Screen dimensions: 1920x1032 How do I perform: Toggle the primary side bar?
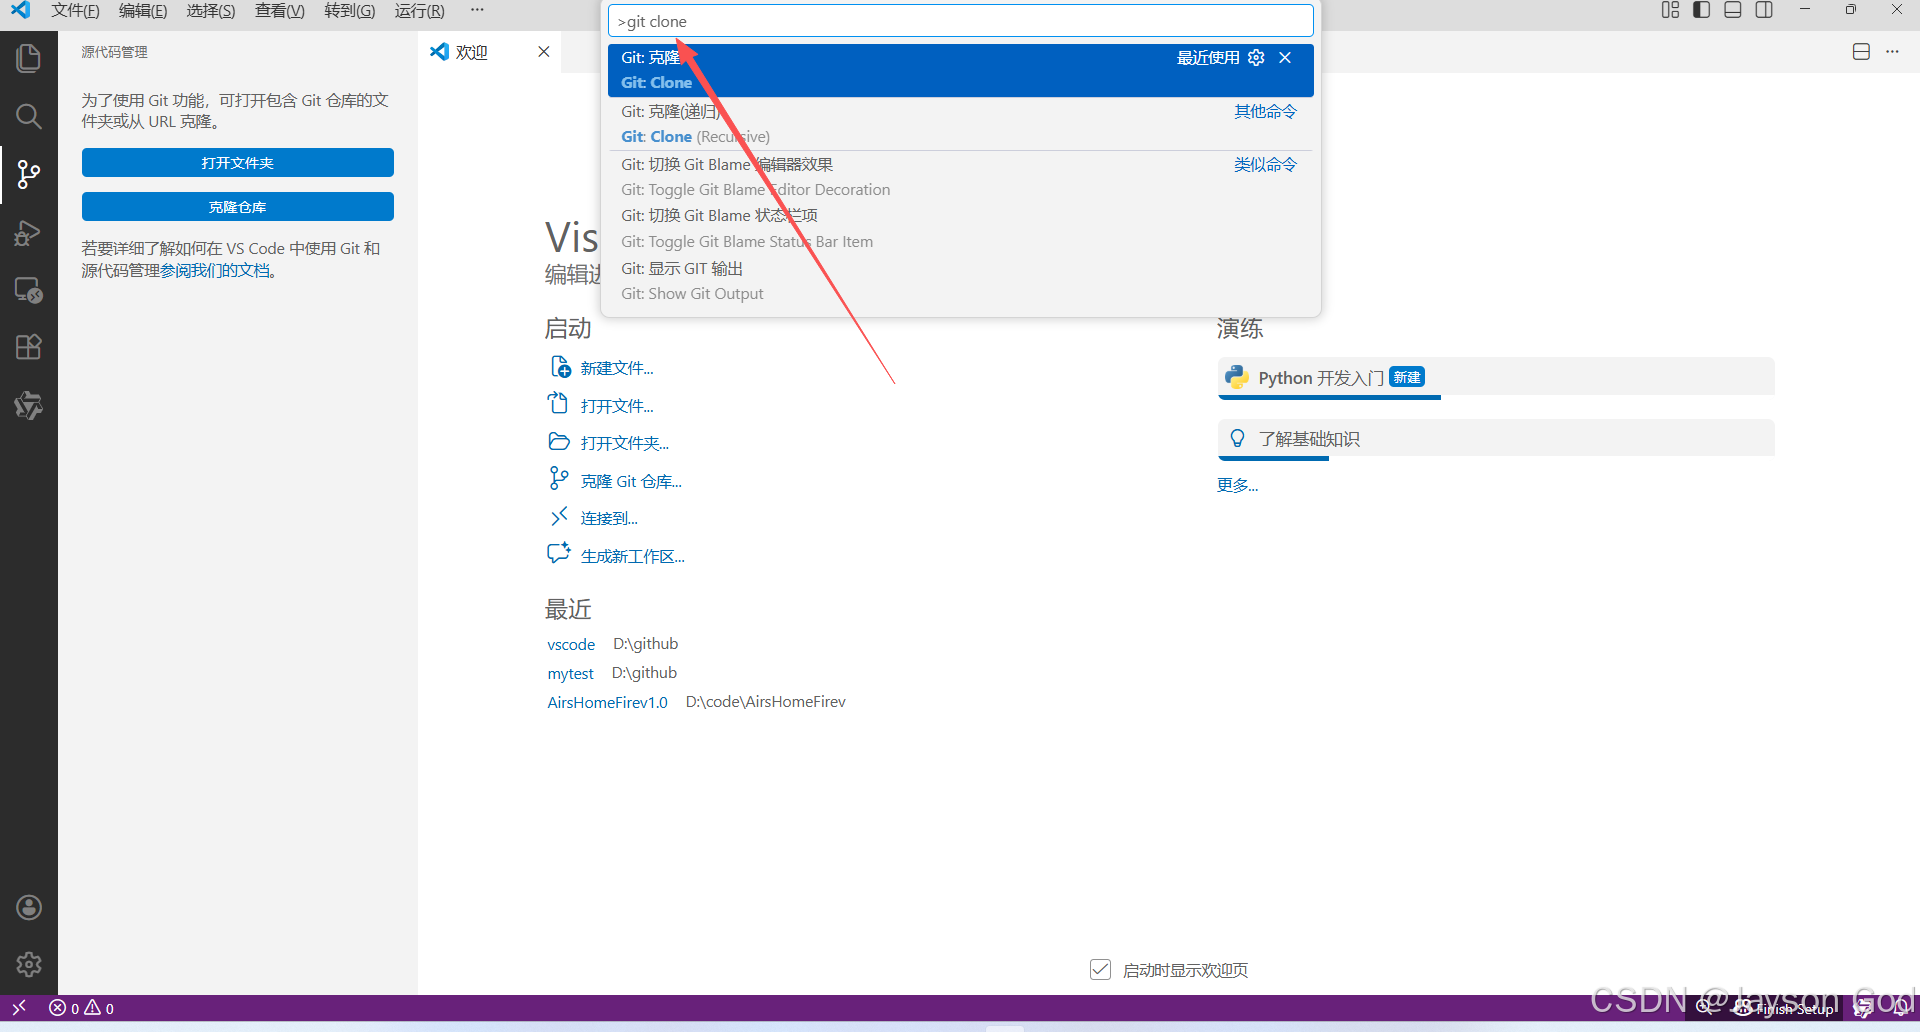(1701, 10)
